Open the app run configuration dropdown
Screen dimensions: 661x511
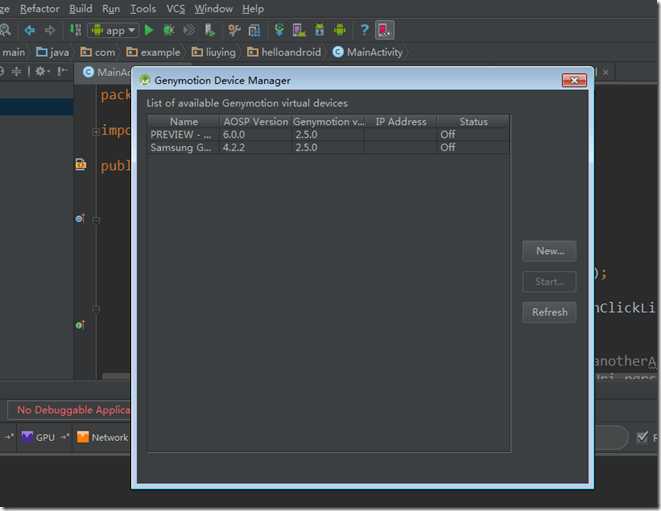113,30
